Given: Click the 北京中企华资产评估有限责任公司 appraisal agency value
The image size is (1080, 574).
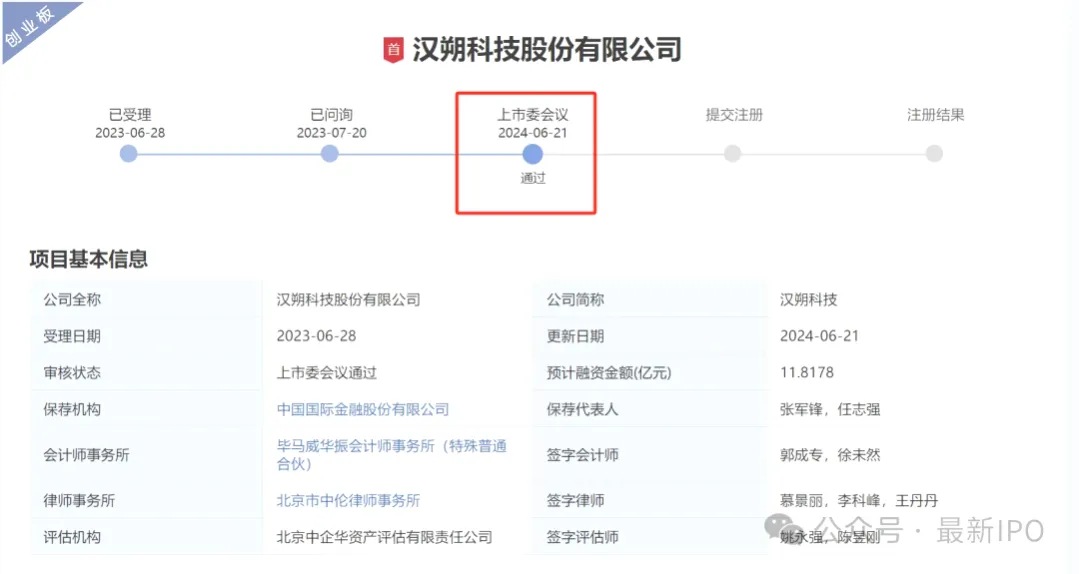Looking at the screenshot, I should point(384,537).
